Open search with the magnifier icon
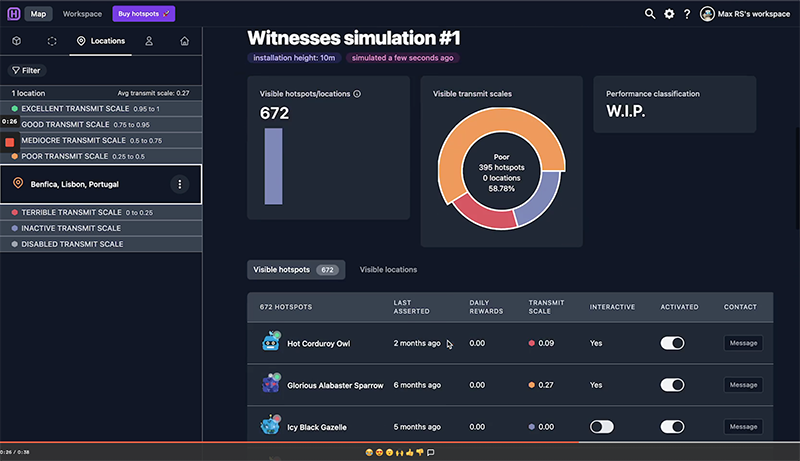The image size is (800, 461). tap(649, 14)
